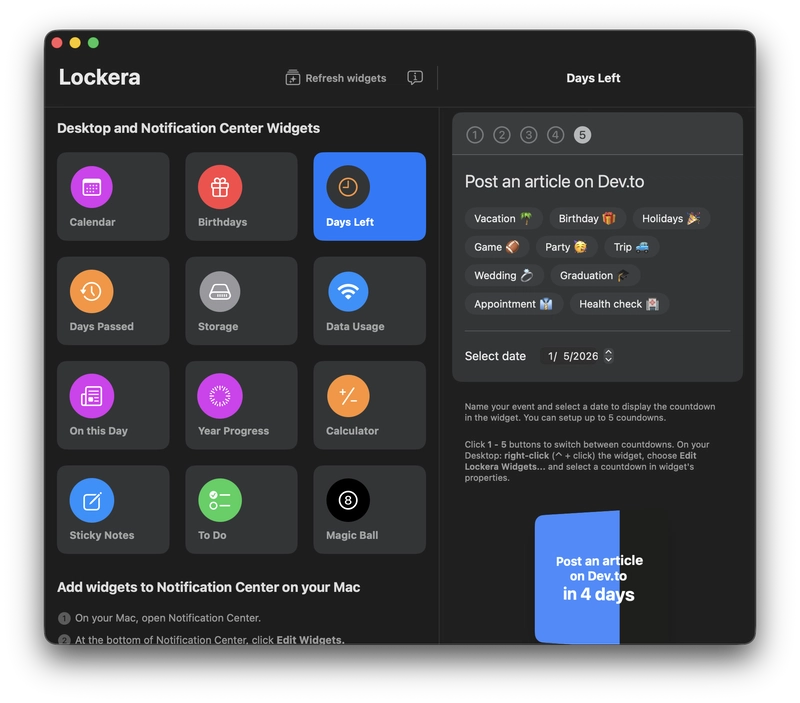Click the green zoom window button
Screen dimensions: 800x703
point(93,43)
